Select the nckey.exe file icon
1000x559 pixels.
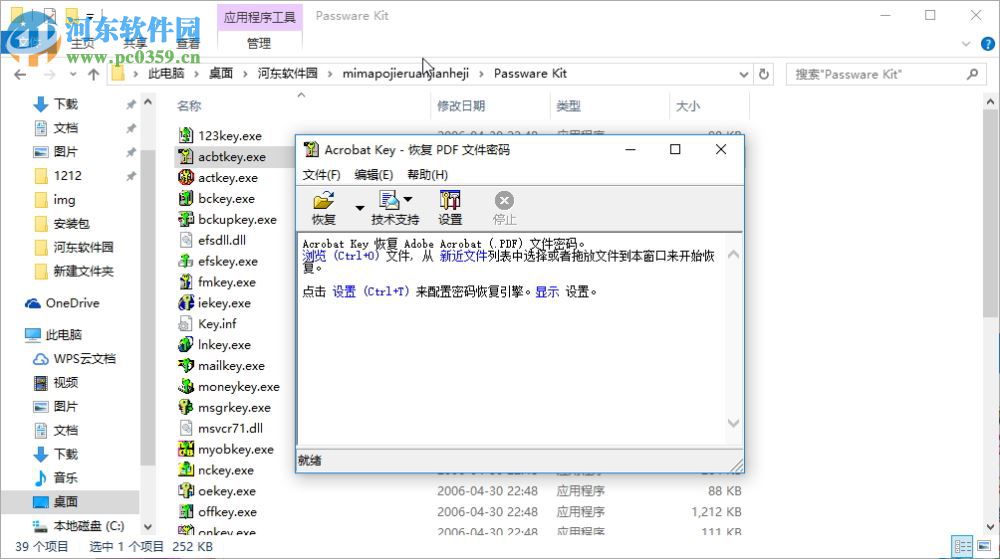coord(186,470)
